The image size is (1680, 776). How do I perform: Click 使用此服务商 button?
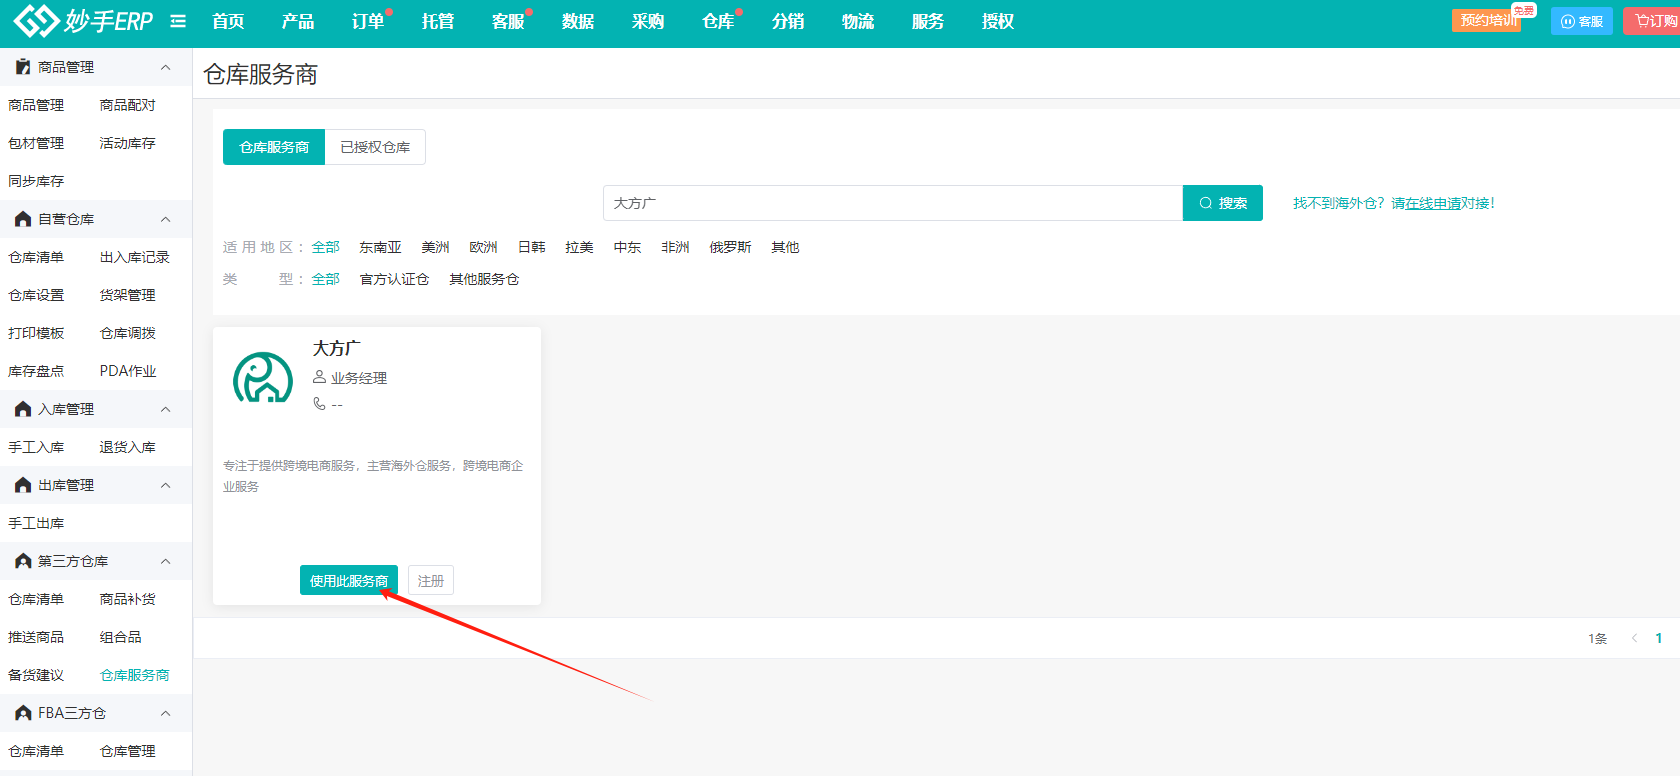[x=349, y=580]
